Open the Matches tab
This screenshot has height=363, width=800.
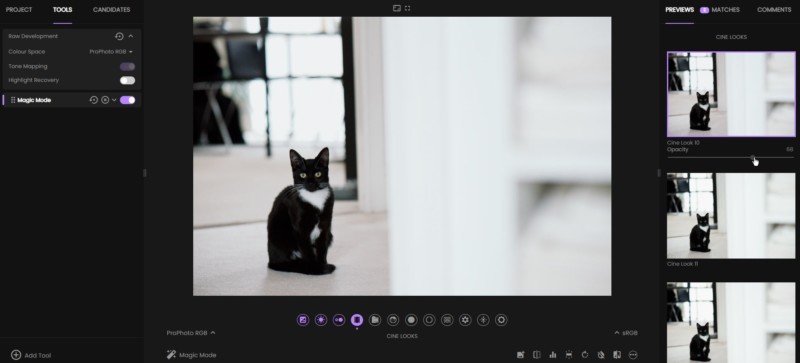pos(720,10)
